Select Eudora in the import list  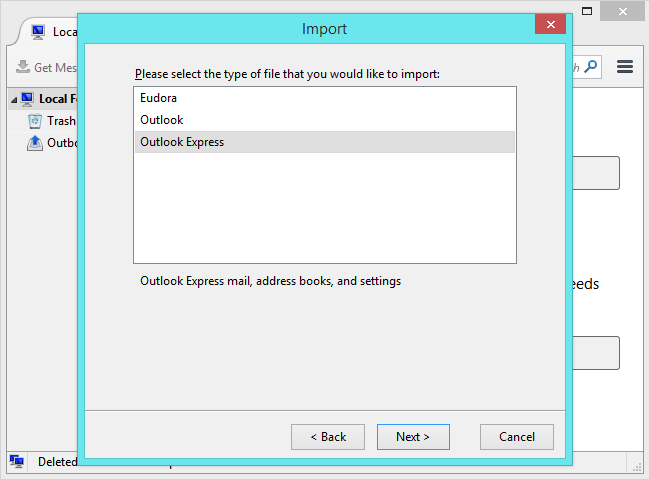(325, 98)
